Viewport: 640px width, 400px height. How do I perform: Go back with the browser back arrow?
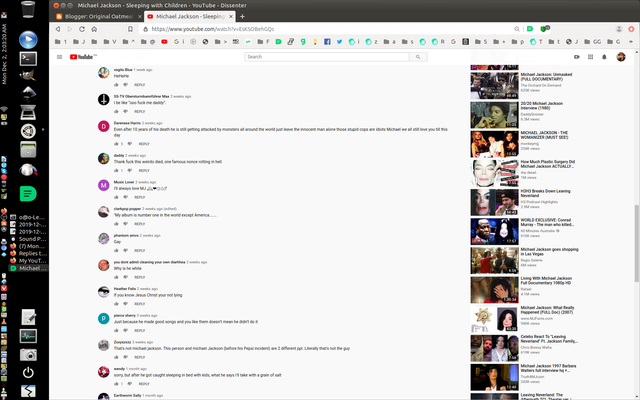[58, 29]
